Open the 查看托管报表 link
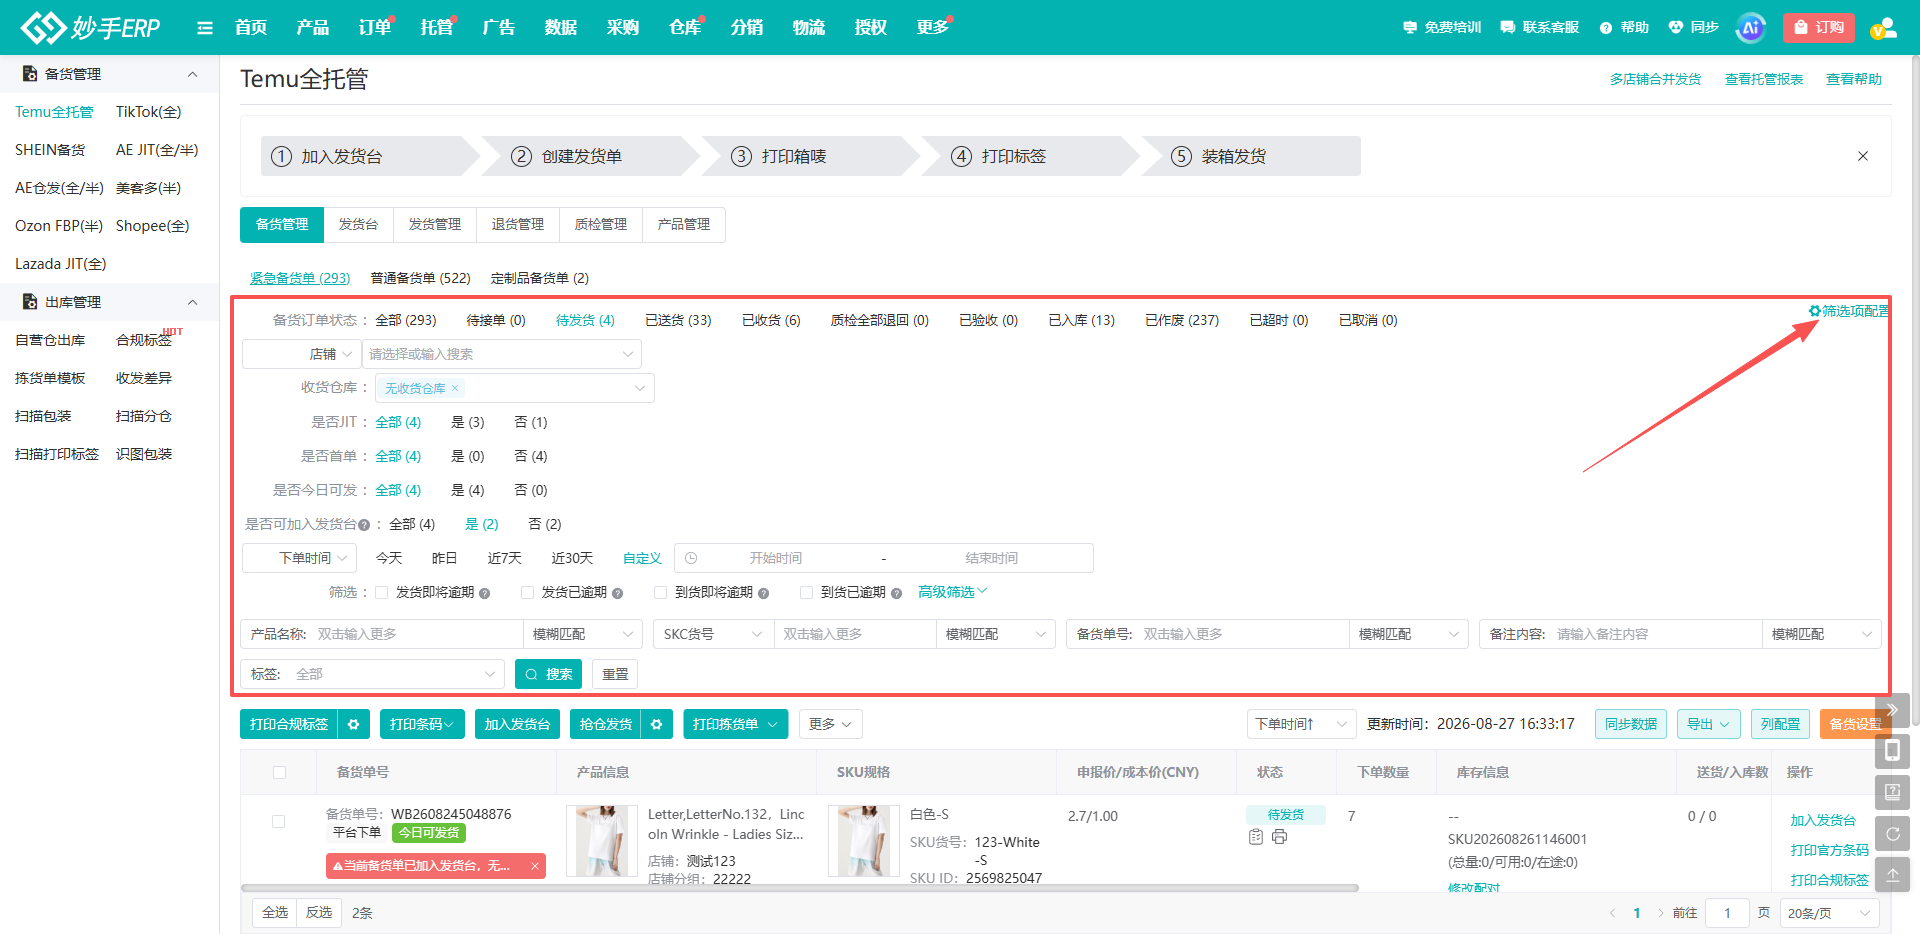The image size is (1920, 934). point(1764,79)
